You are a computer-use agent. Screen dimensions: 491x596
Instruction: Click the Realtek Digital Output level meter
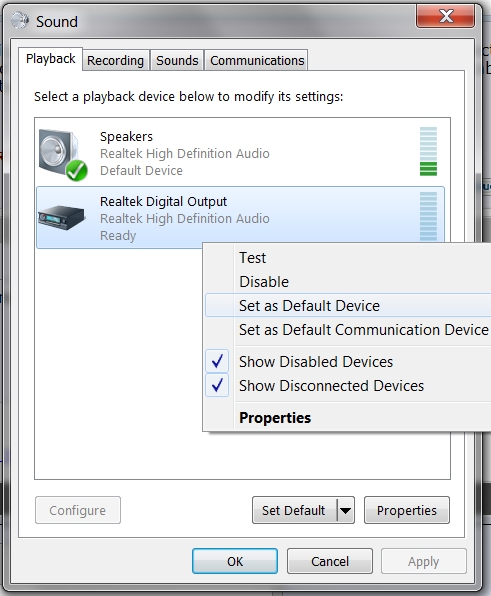[428, 216]
